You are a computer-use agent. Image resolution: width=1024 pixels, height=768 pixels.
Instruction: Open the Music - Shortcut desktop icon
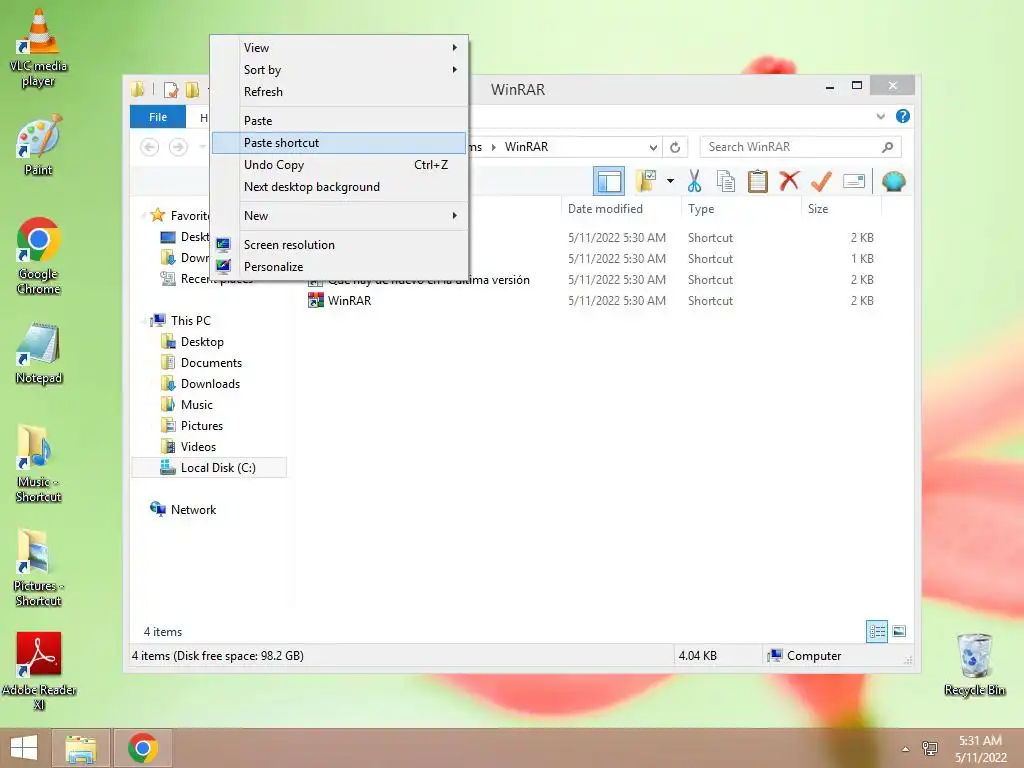point(39,464)
